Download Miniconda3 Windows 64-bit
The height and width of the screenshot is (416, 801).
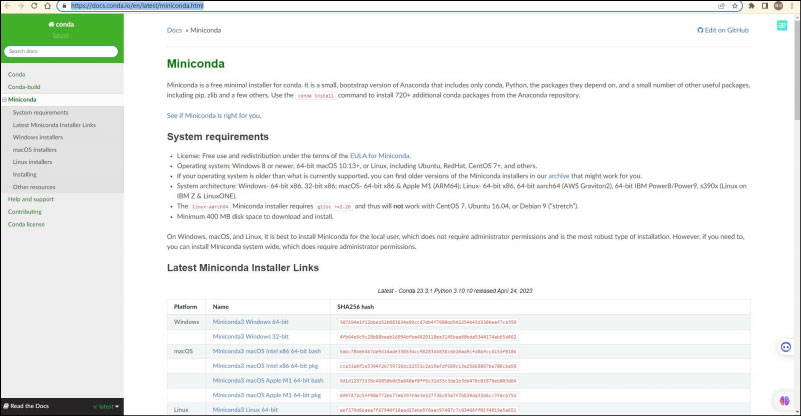(x=250, y=322)
